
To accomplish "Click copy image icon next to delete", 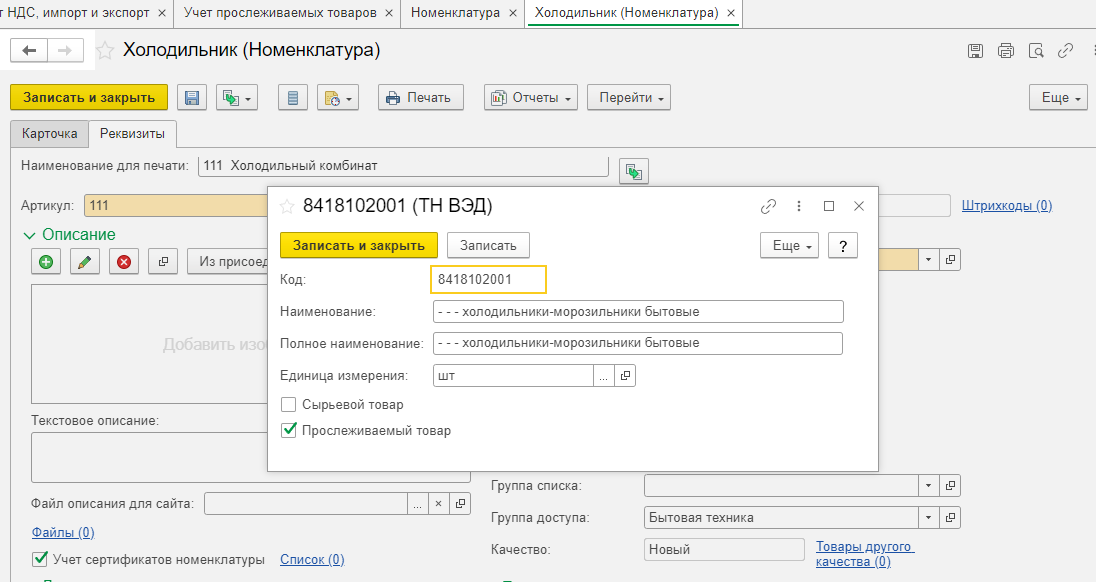I will (163, 262).
